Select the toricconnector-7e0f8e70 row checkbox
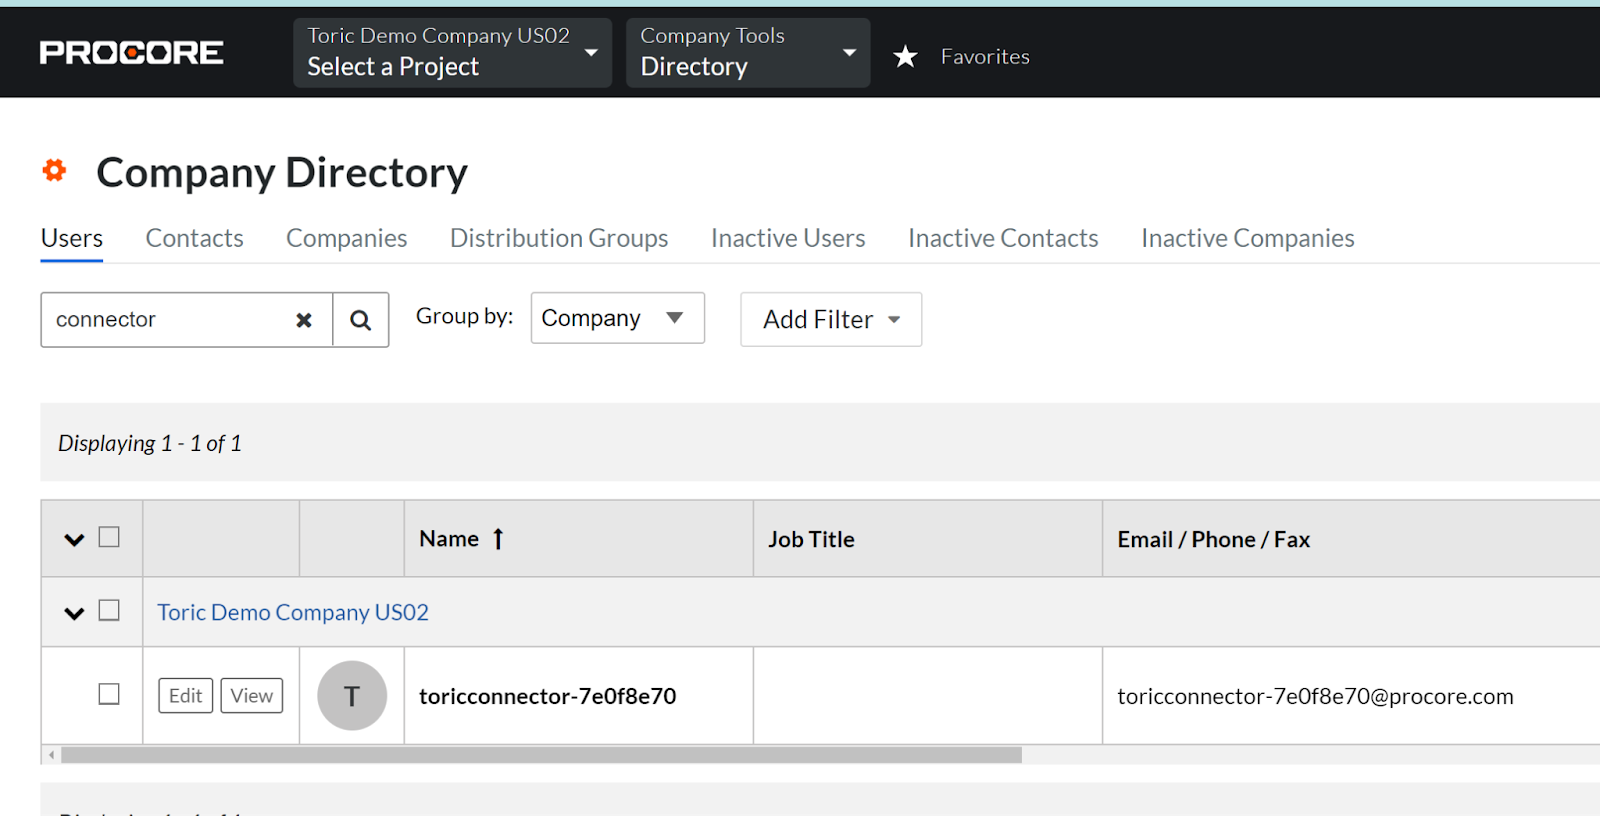Viewport: 1600px width, 816px height. coord(109,694)
